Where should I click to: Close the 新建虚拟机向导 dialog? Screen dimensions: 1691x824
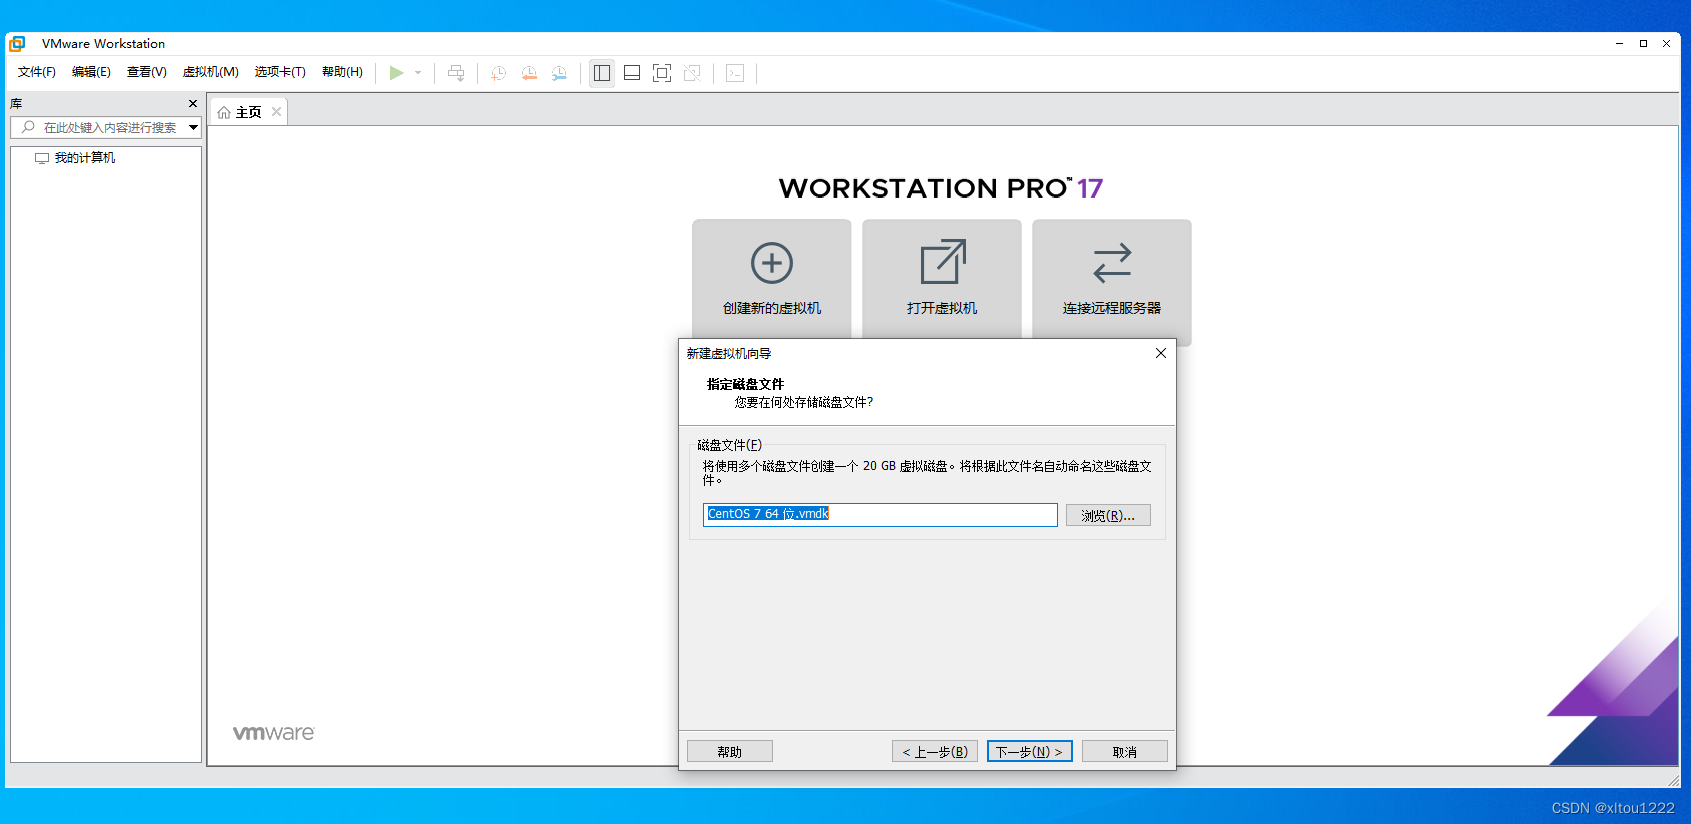(1161, 353)
